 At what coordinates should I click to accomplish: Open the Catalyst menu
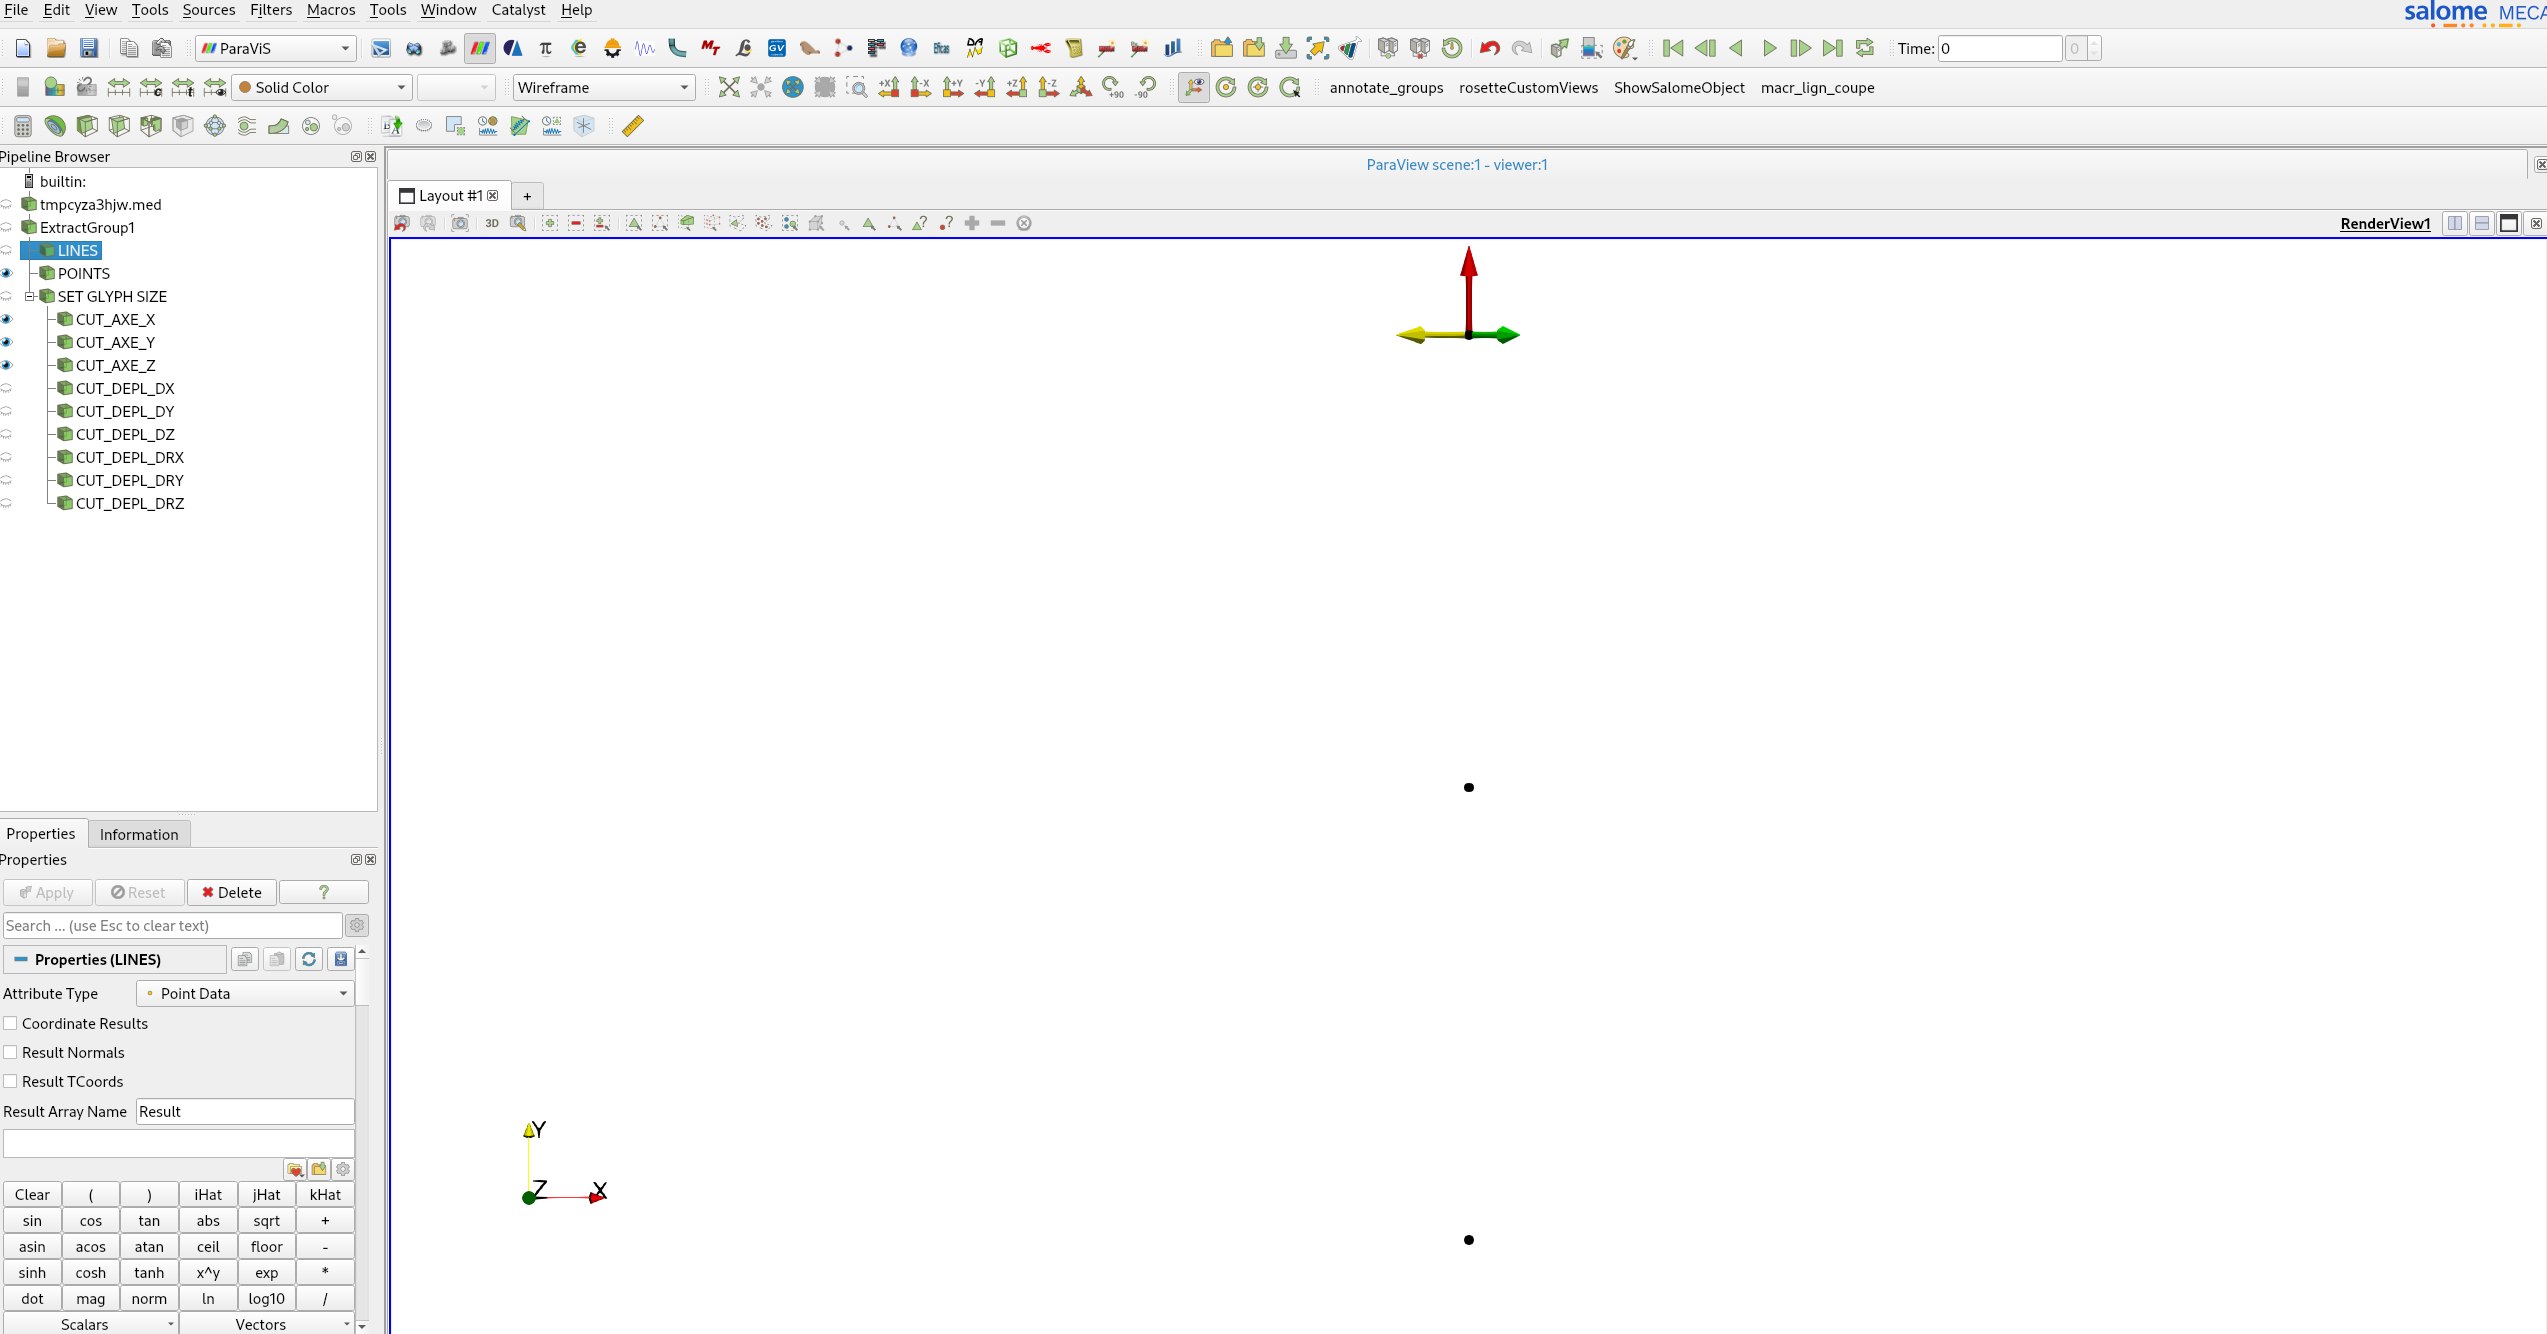pos(518,10)
